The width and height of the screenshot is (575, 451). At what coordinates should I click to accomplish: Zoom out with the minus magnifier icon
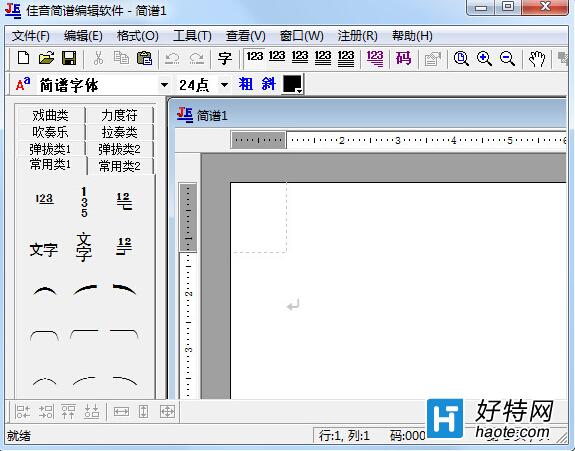point(507,59)
